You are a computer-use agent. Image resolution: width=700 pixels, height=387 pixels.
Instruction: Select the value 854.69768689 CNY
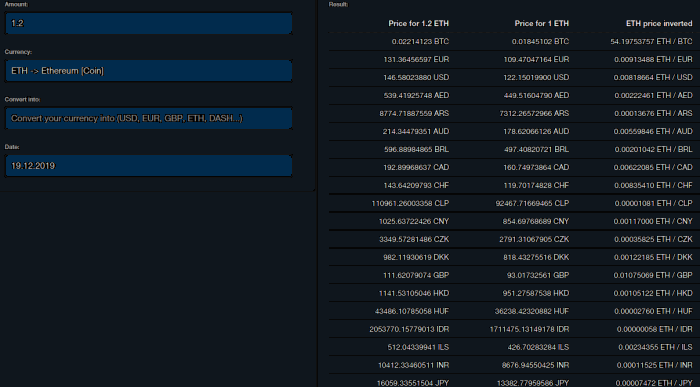(x=536, y=221)
